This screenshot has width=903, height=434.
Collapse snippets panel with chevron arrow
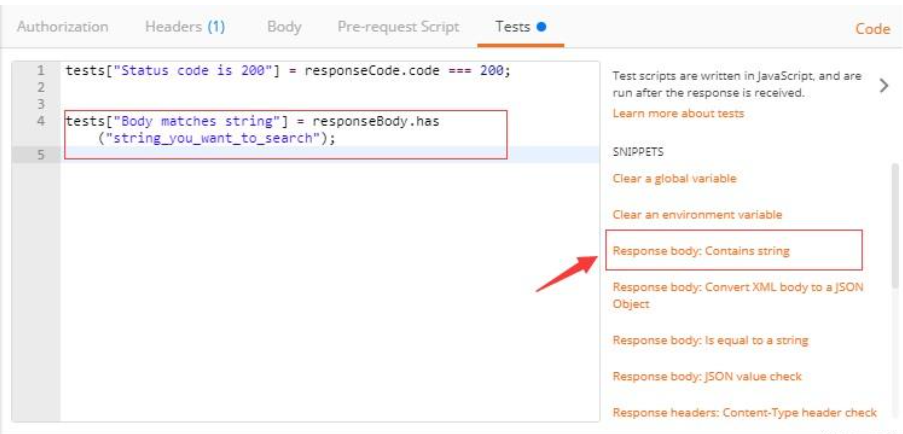click(884, 86)
